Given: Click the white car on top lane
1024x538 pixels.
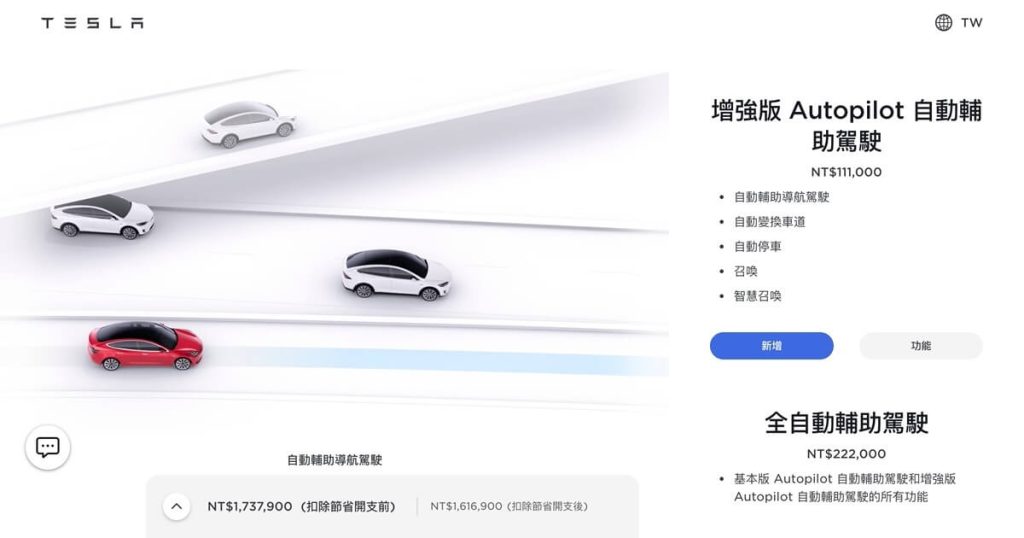Looking at the screenshot, I should (248, 123).
